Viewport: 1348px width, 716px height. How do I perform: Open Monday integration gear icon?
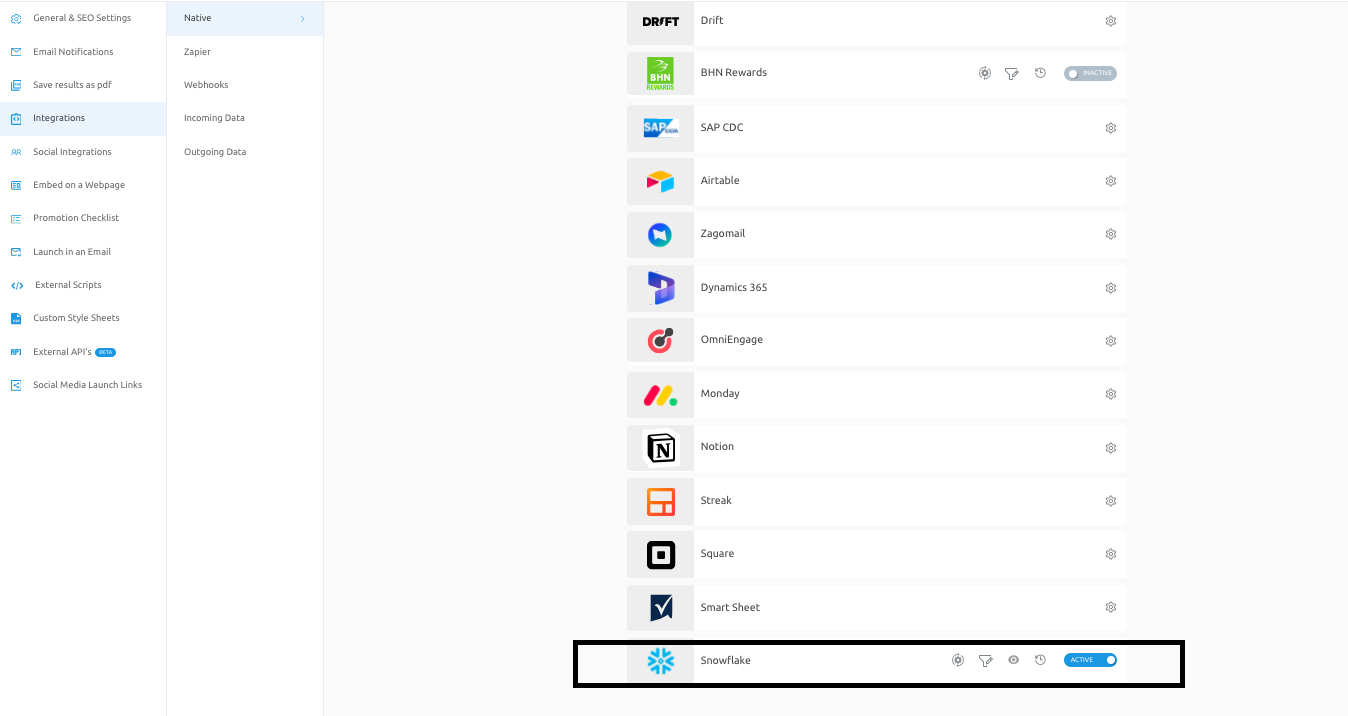point(1110,394)
